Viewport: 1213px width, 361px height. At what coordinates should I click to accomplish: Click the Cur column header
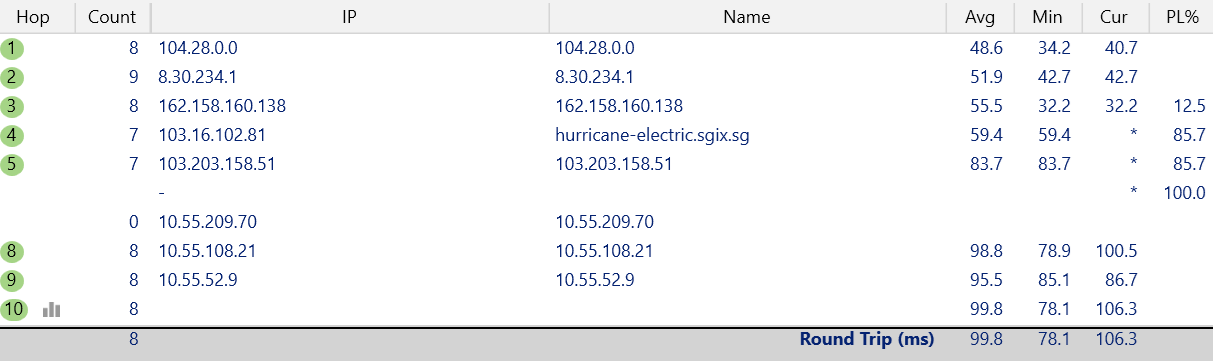pyautogui.click(x=1113, y=17)
